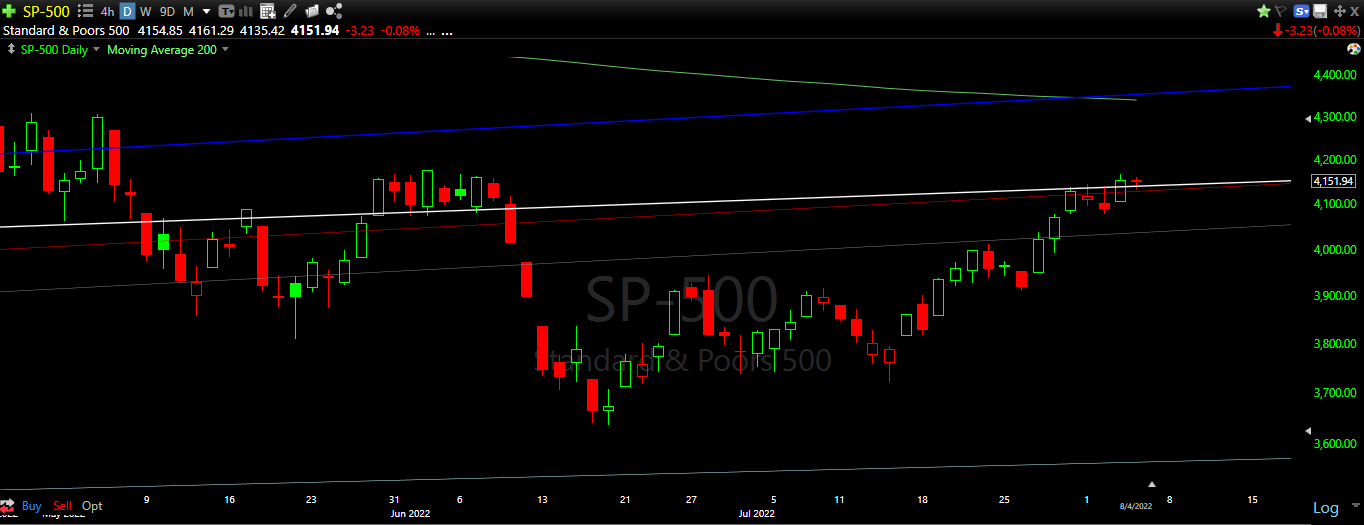
Task: Click the last price 4151.94 value
Action: click(x=315, y=31)
